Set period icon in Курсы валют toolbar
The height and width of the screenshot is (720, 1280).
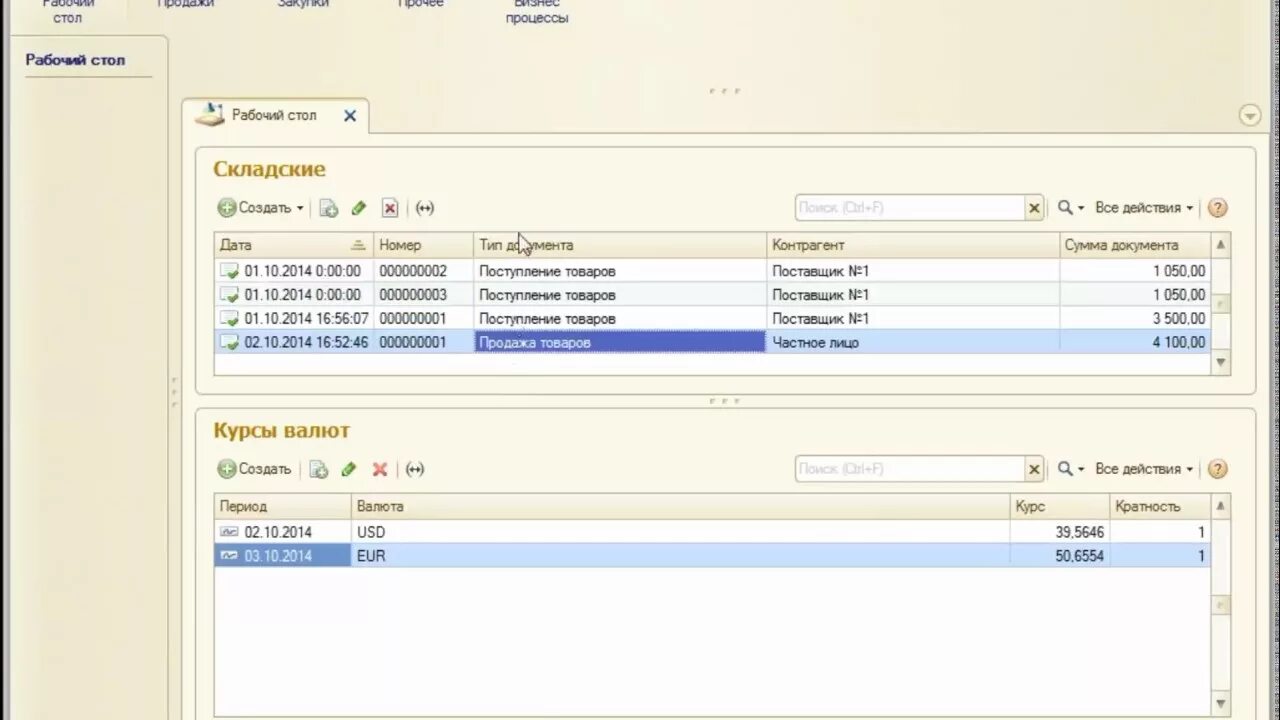coord(415,469)
